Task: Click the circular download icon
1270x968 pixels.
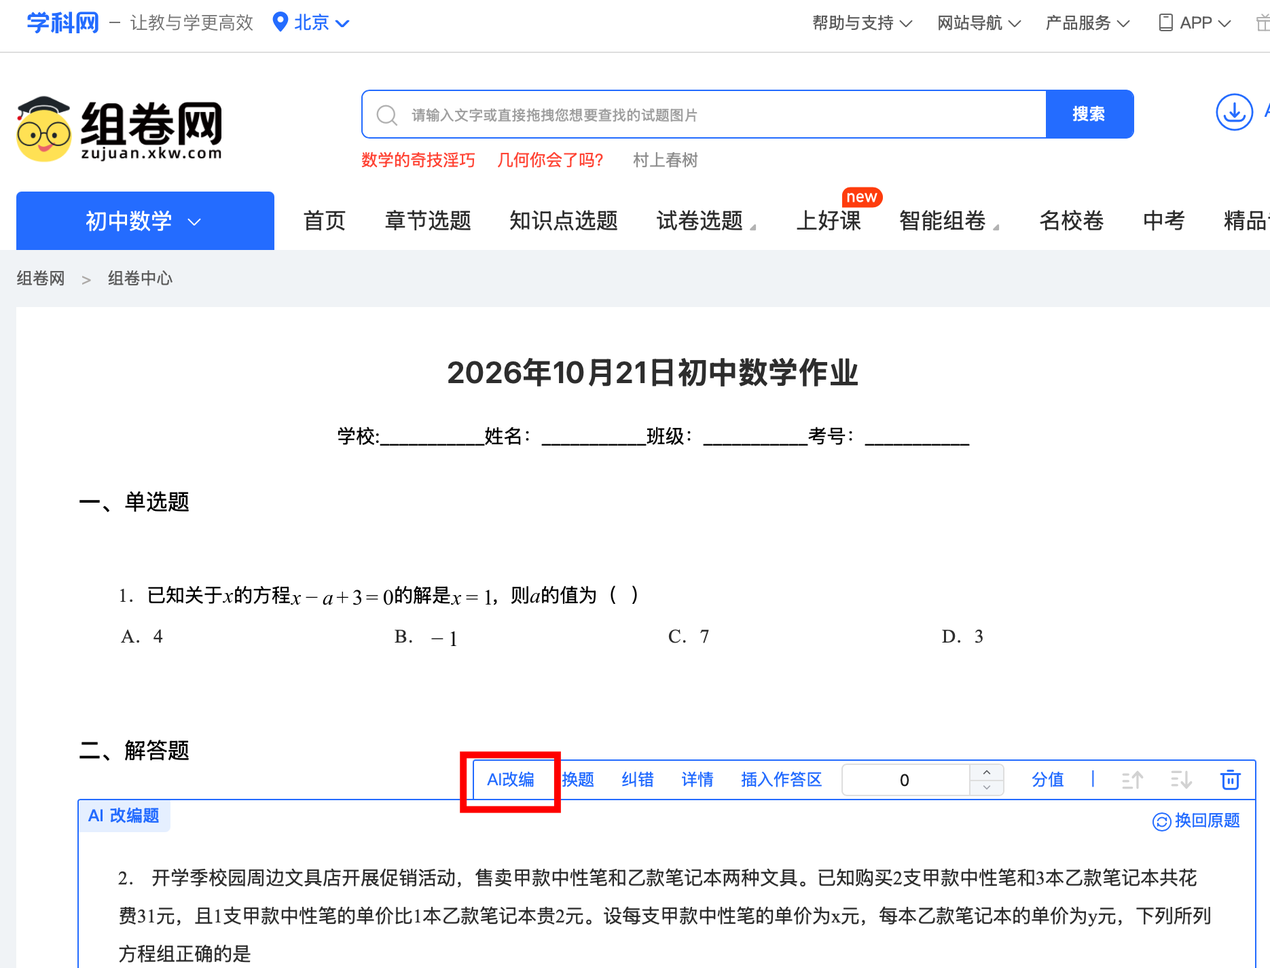Action: [1234, 112]
